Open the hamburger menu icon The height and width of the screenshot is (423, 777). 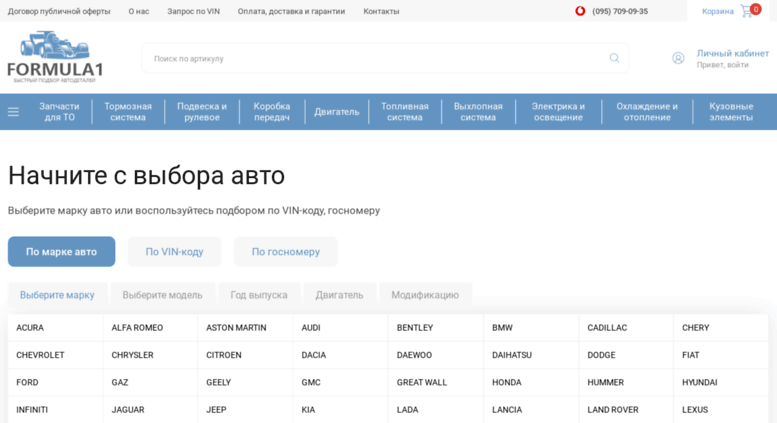click(x=13, y=112)
